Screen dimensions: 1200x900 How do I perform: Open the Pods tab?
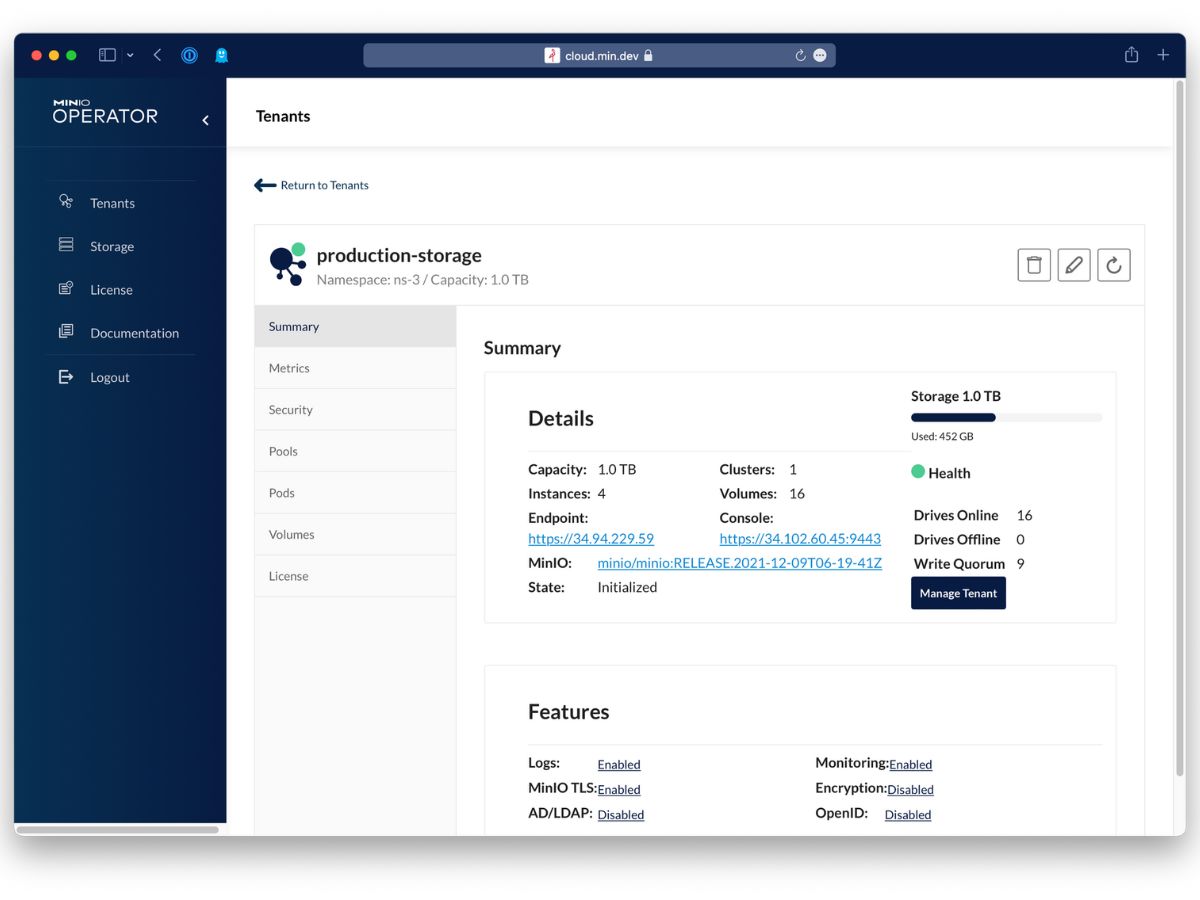coord(355,493)
